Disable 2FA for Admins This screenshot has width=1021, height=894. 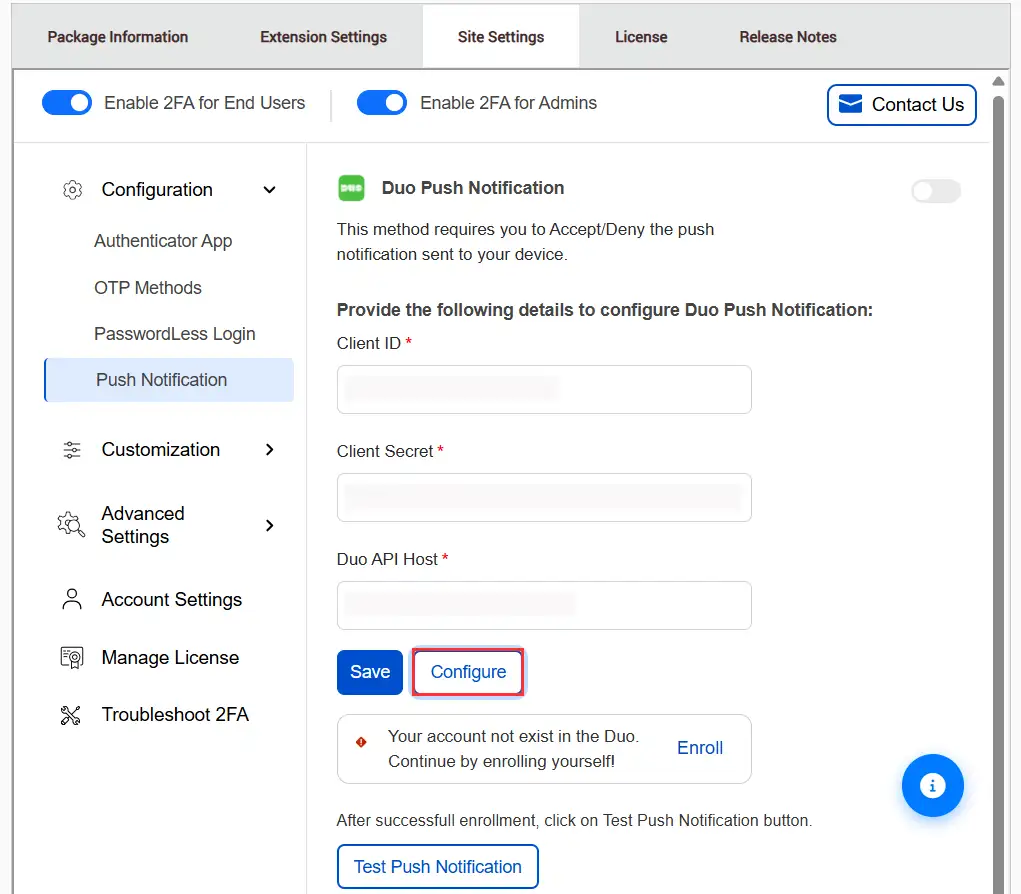coord(381,102)
